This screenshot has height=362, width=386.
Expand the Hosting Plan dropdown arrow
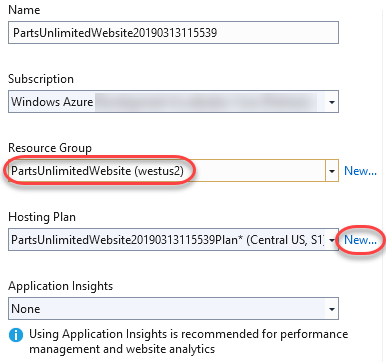click(x=332, y=240)
